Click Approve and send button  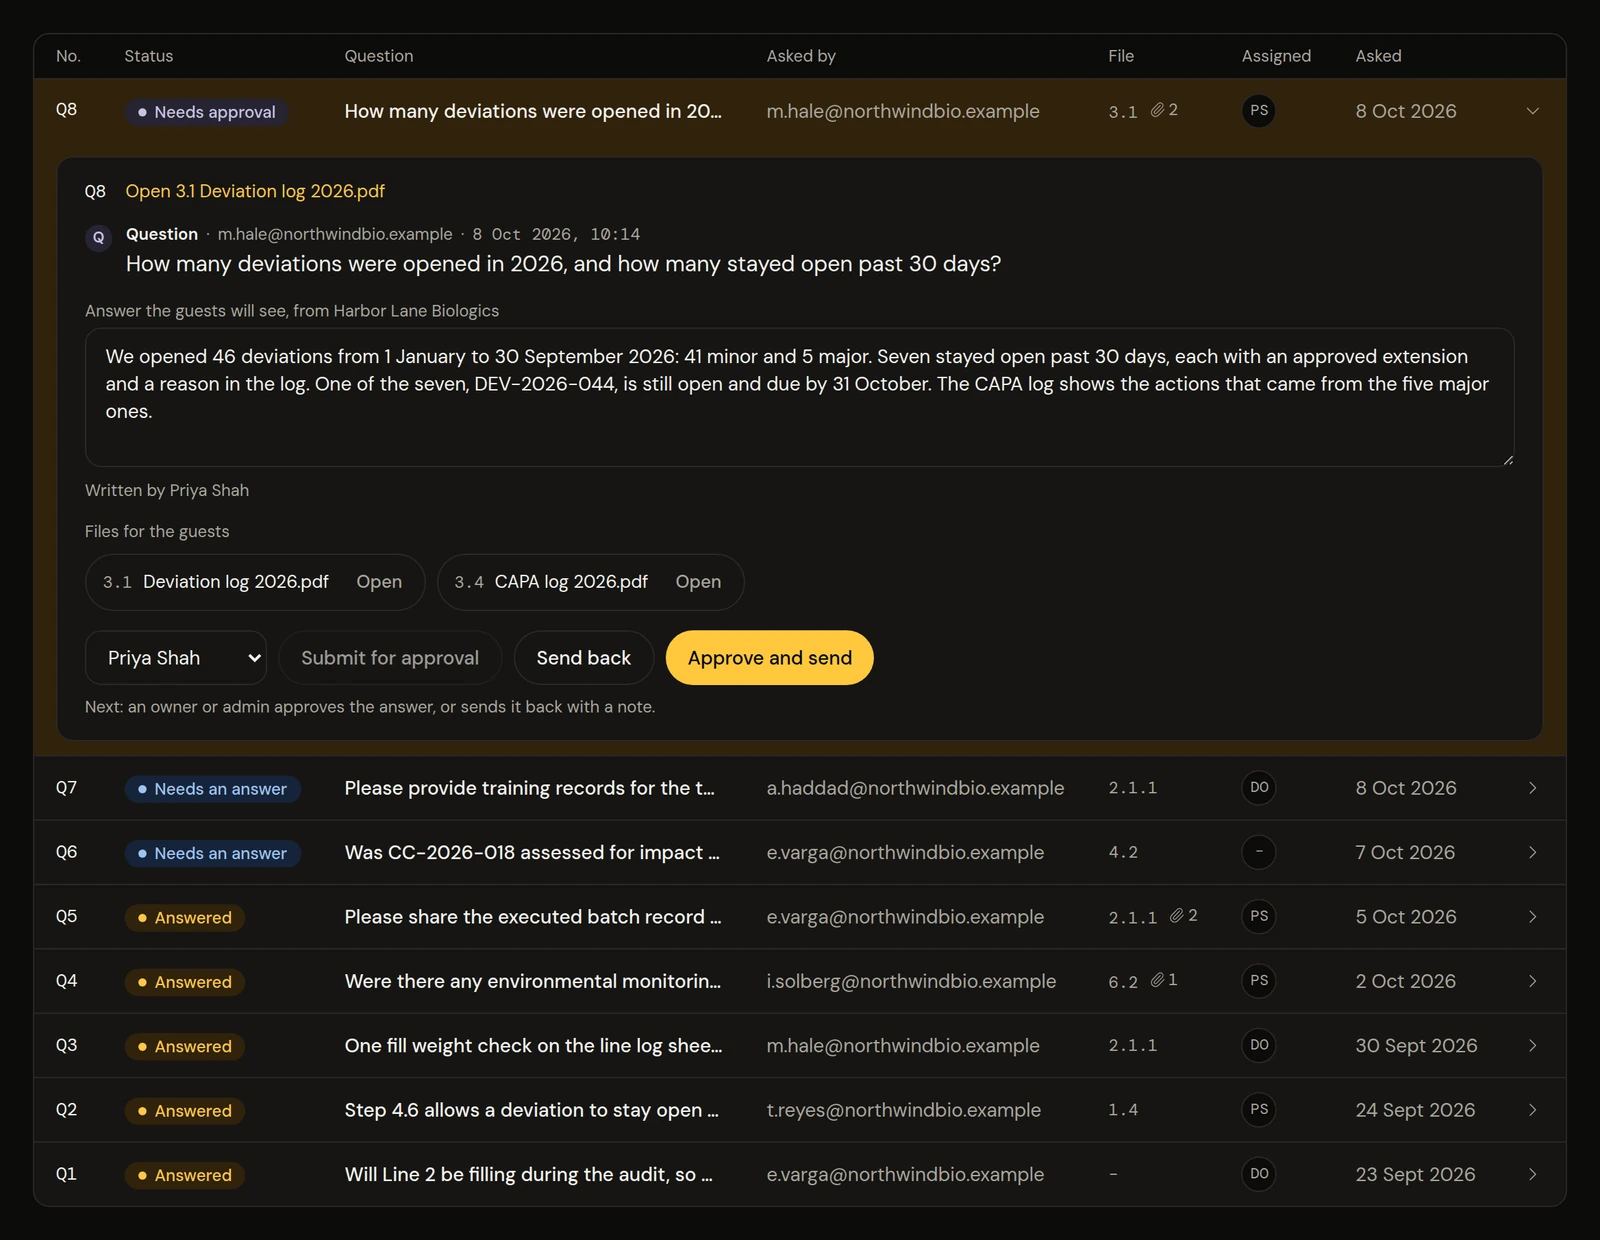(770, 658)
